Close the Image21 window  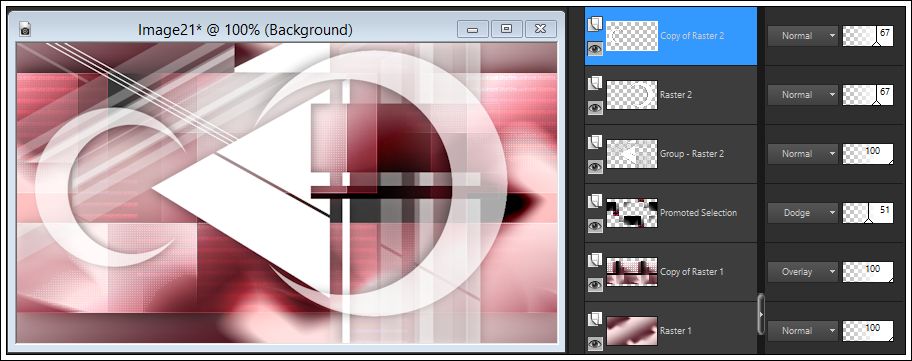click(x=540, y=29)
